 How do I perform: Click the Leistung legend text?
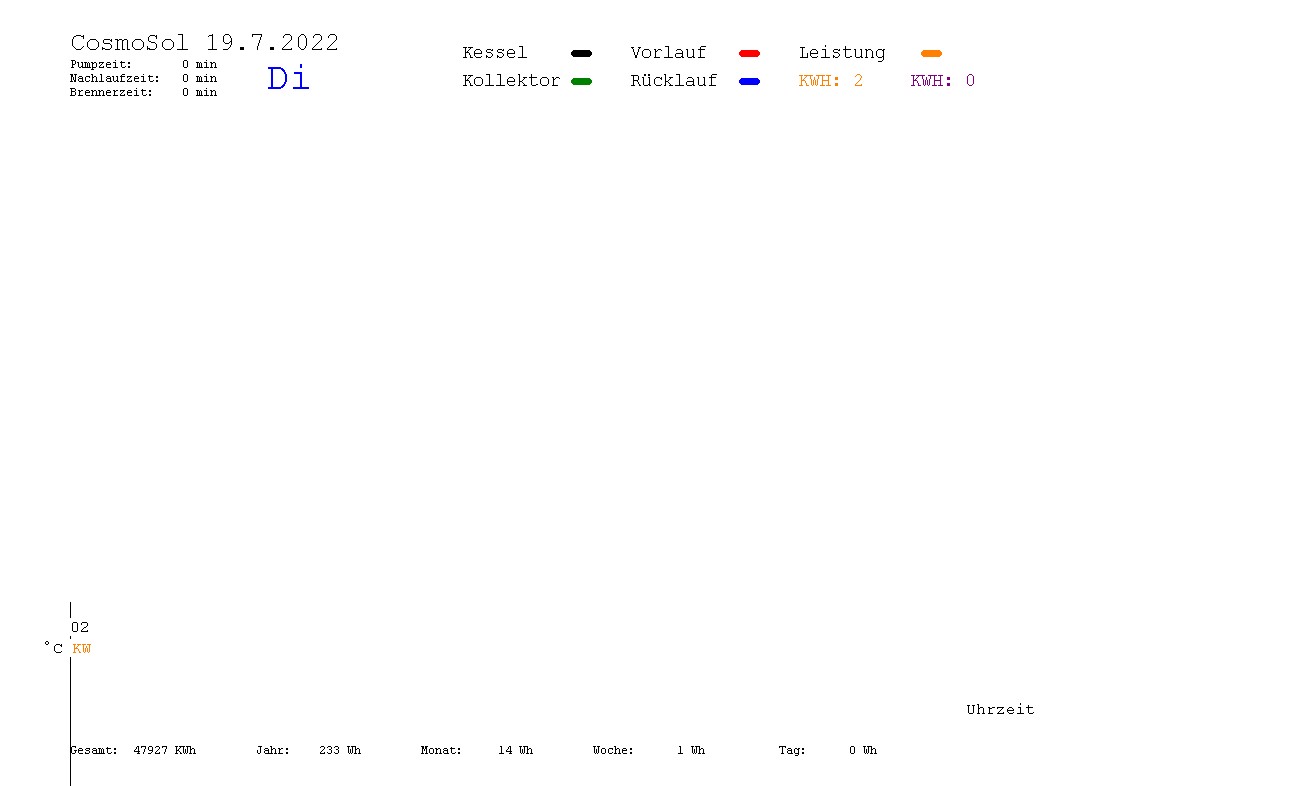(842, 53)
